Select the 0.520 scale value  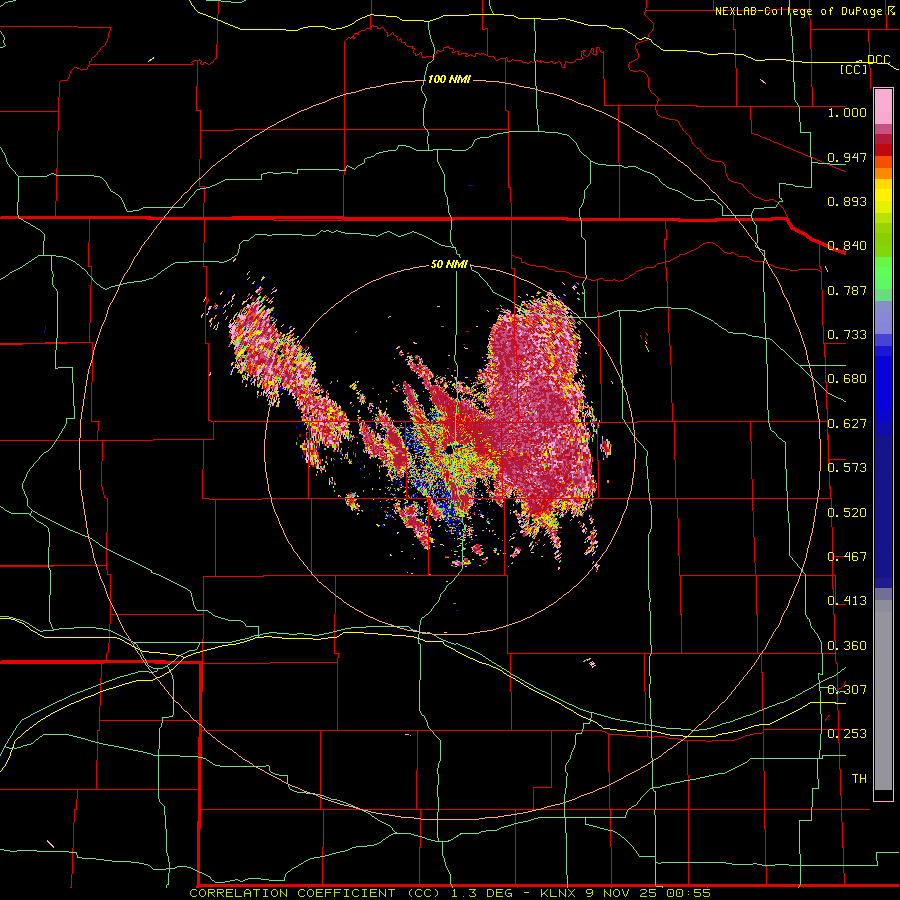pyautogui.click(x=847, y=513)
